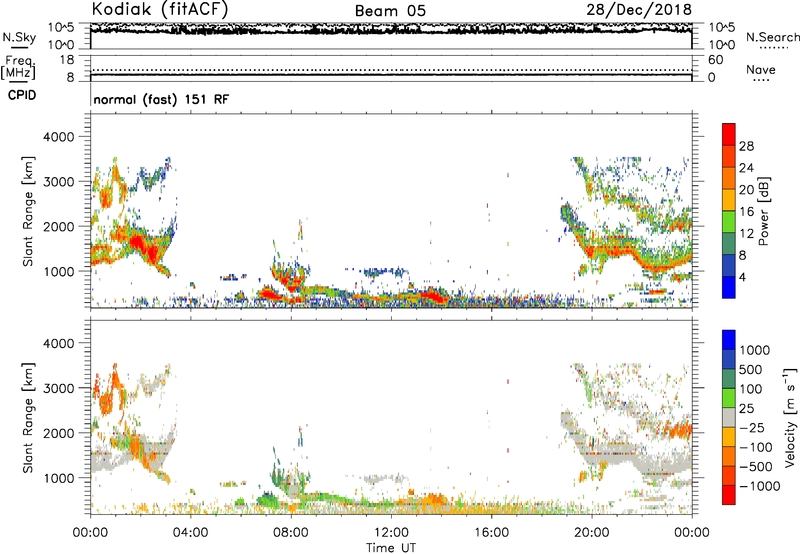The image size is (800, 554).
Task: Click the N.Search dotted line legend sample
Action: [x=774, y=47]
